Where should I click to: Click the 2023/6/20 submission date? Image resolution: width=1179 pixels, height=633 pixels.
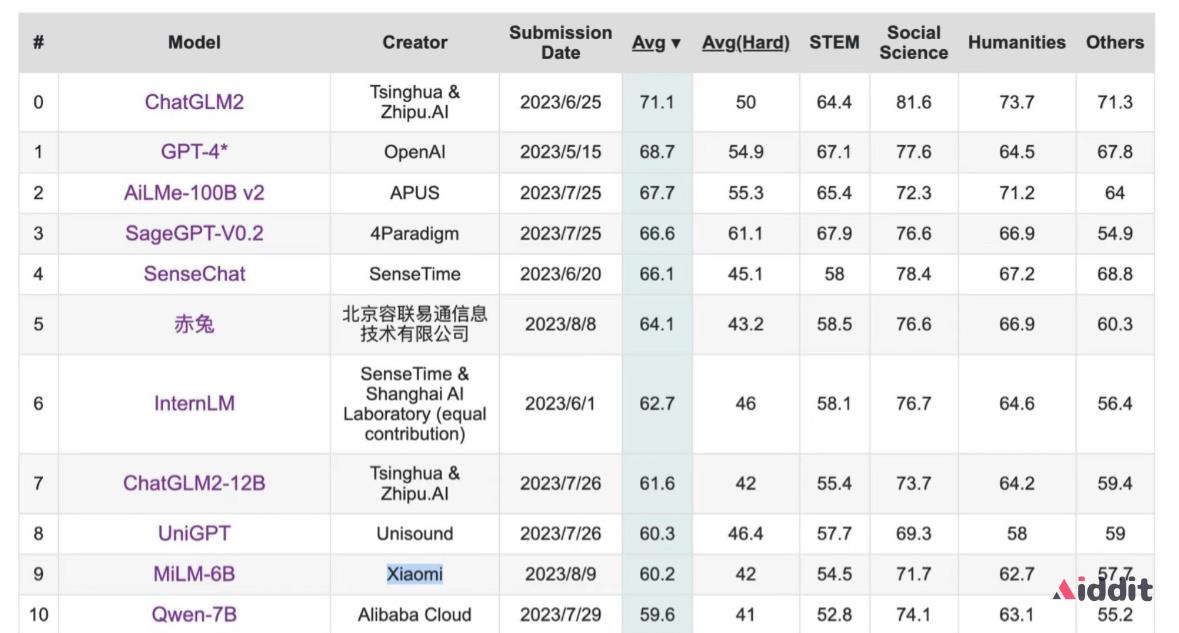560,274
